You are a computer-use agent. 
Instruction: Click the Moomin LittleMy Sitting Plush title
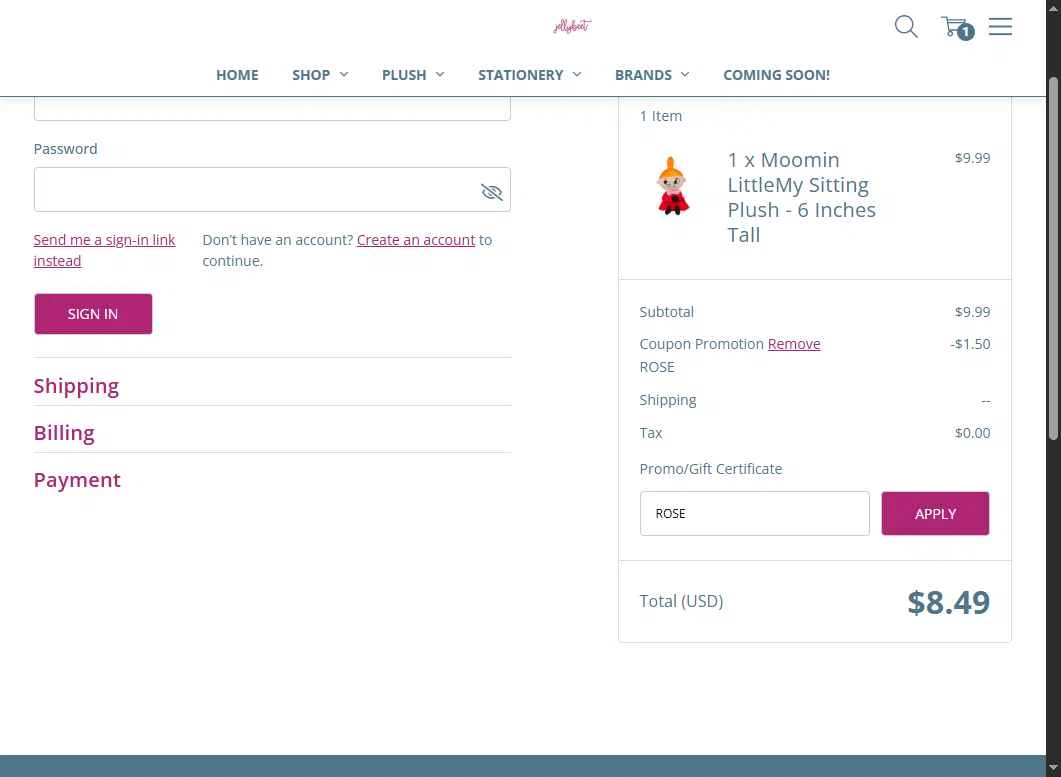click(x=801, y=198)
